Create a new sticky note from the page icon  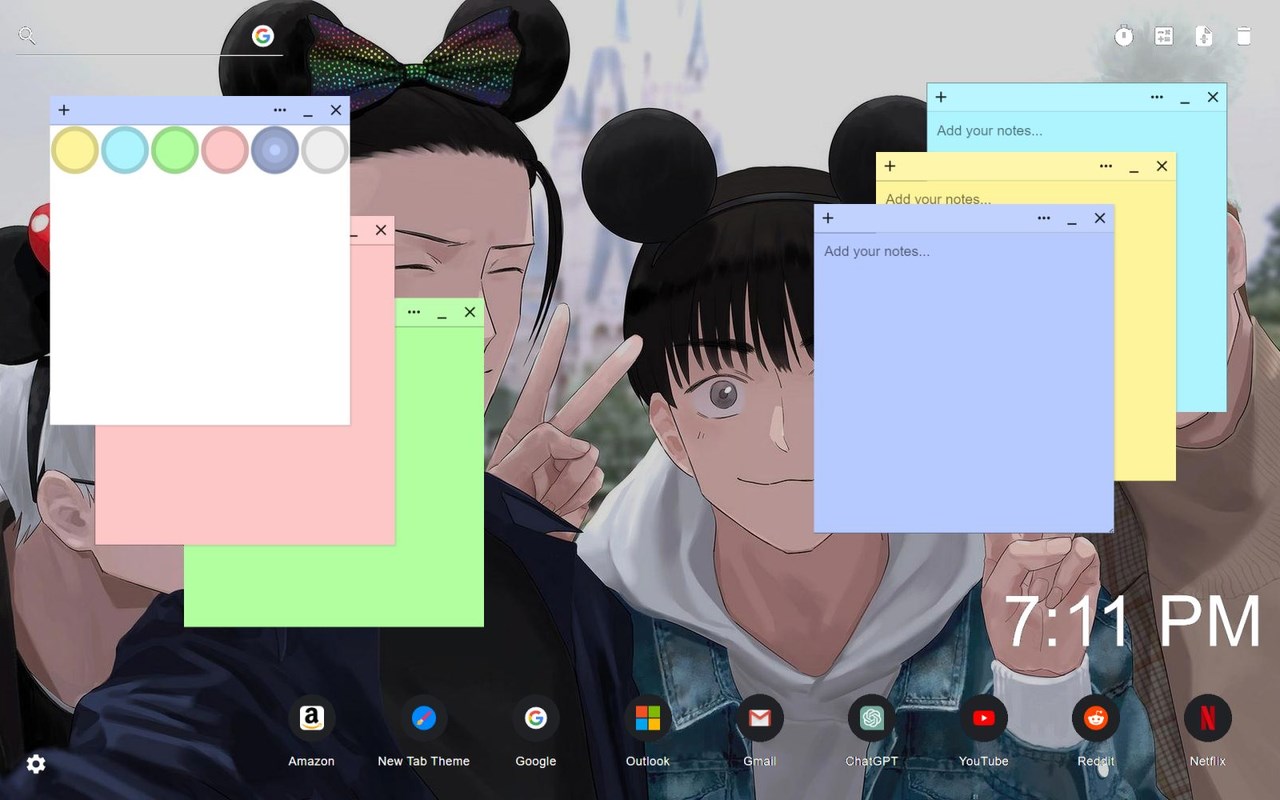click(x=1204, y=36)
